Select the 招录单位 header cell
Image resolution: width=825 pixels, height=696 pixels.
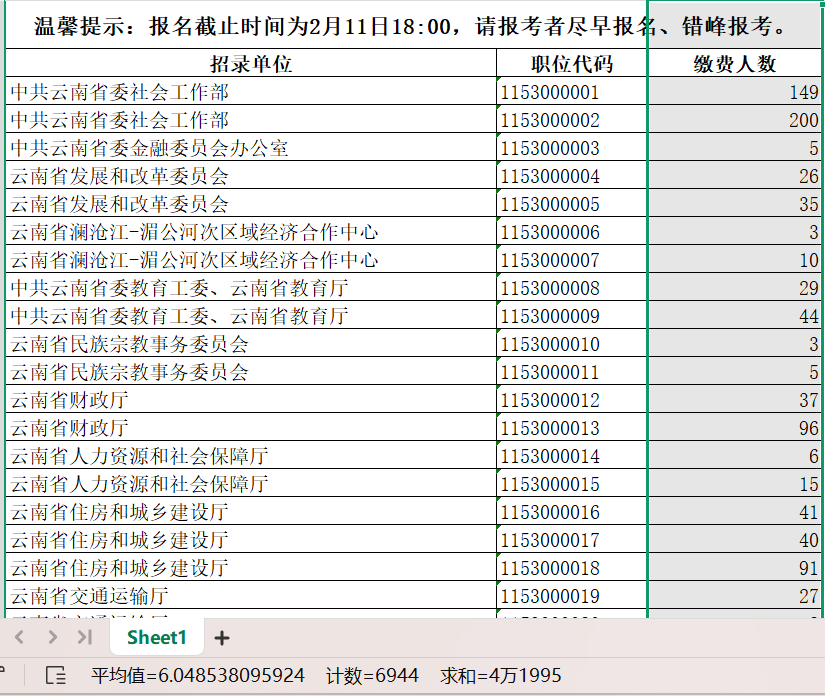tap(251, 64)
